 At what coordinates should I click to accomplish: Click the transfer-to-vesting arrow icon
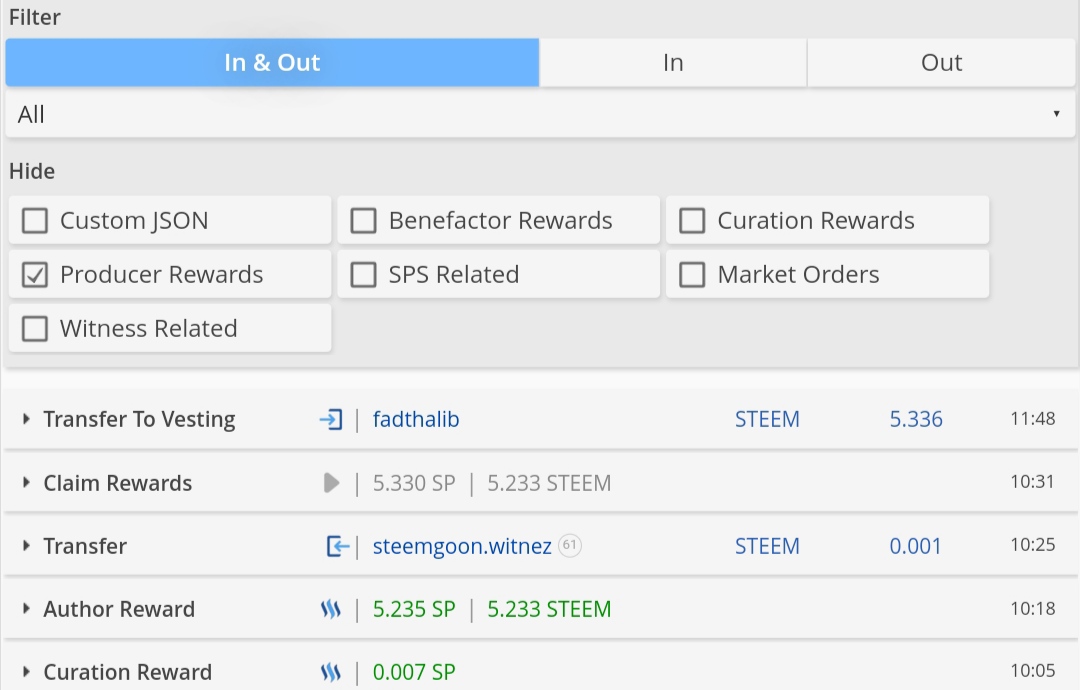point(331,420)
